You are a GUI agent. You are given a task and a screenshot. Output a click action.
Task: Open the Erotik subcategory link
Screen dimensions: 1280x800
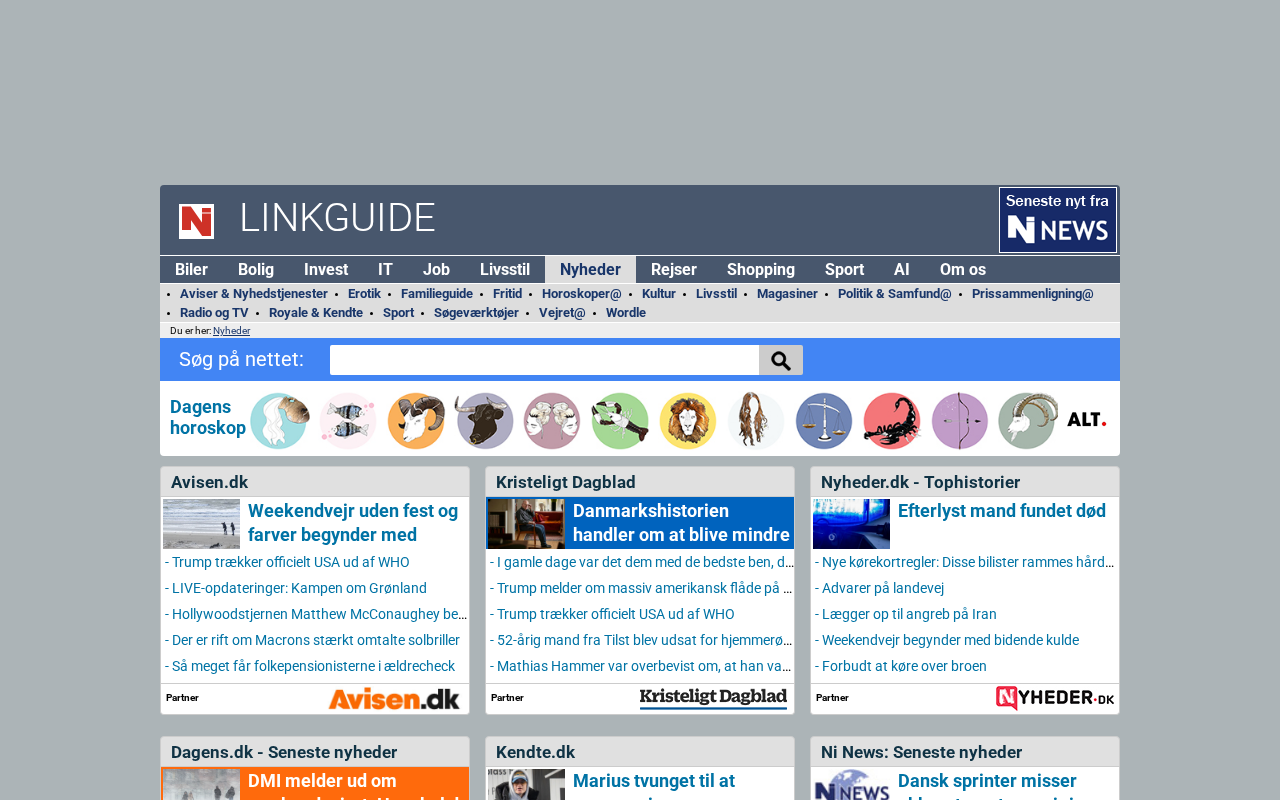point(364,294)
